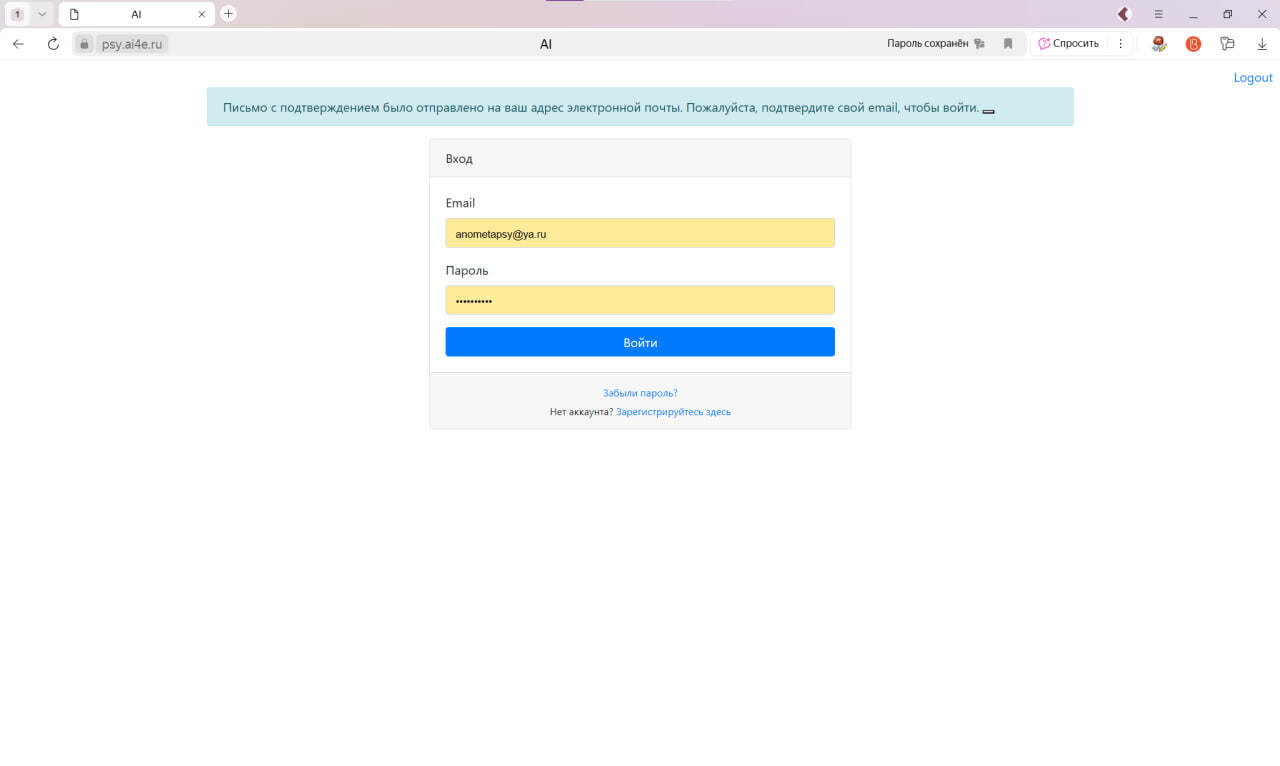Focus the Email input field
Image resolution: width=1280 pixels, height=766 pixels.
[640, 233]
